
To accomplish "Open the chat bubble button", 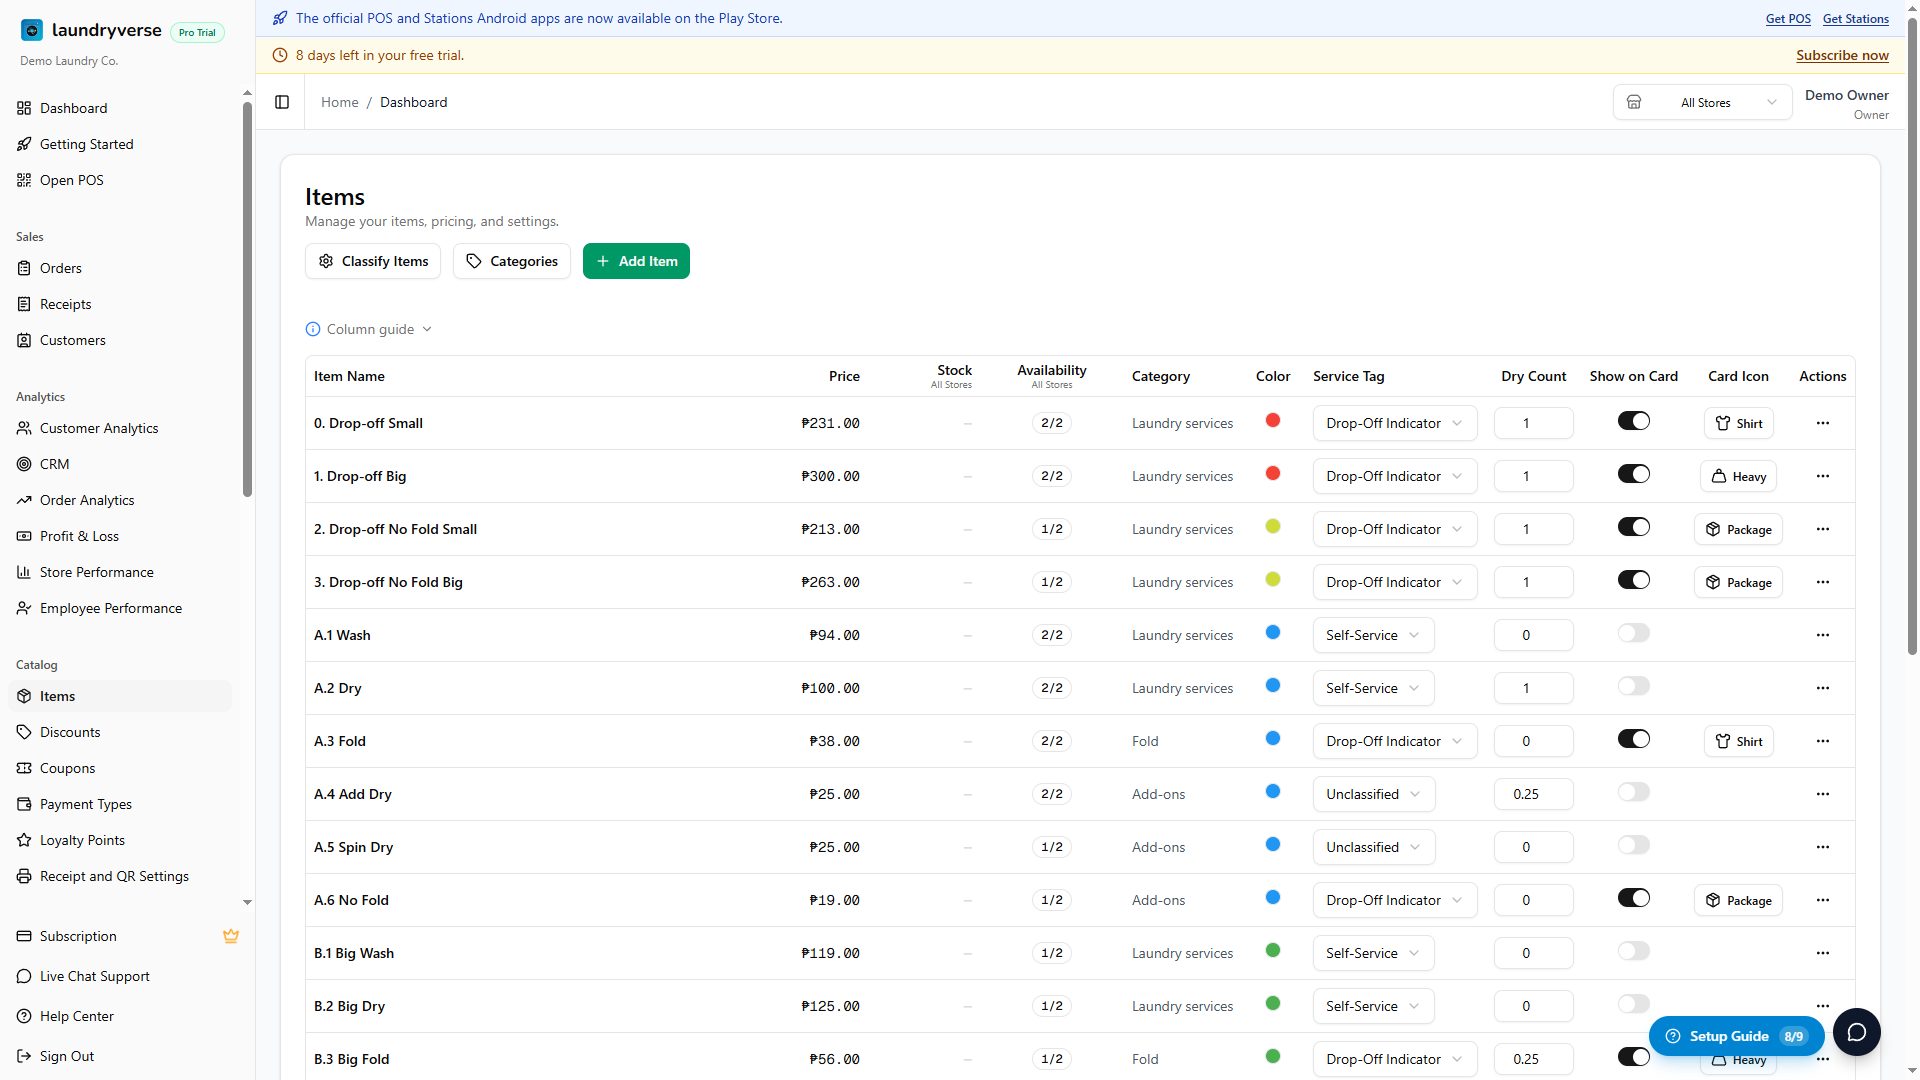I will point(1857,1032).
